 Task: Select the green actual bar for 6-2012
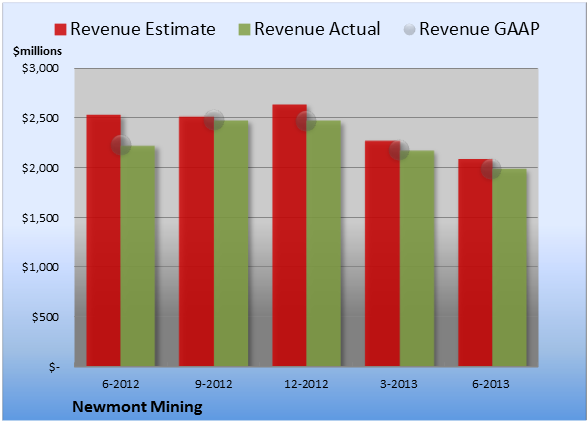(138, 256)
